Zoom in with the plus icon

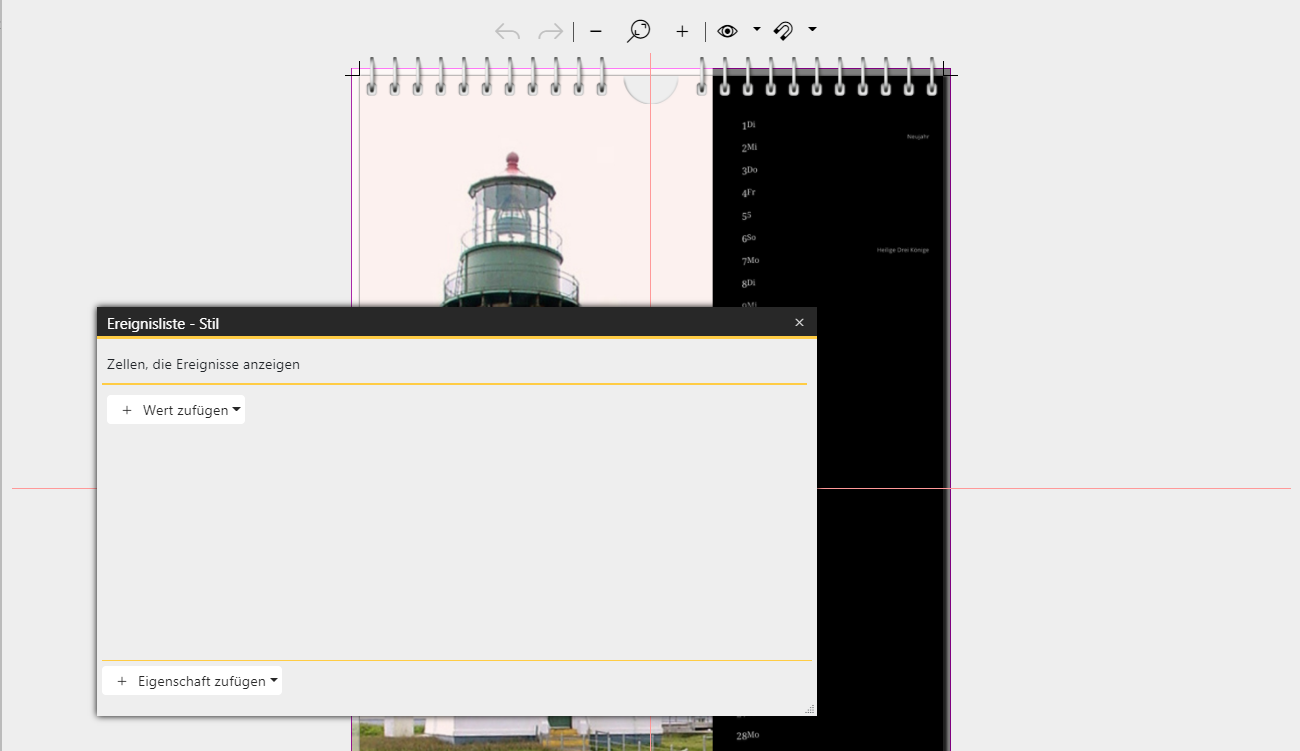(x=682, y=31)
